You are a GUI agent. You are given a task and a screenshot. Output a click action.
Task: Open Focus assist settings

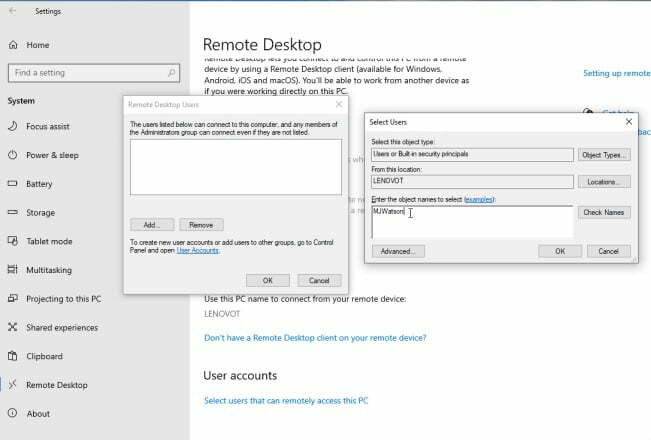(x=48, y=127)
